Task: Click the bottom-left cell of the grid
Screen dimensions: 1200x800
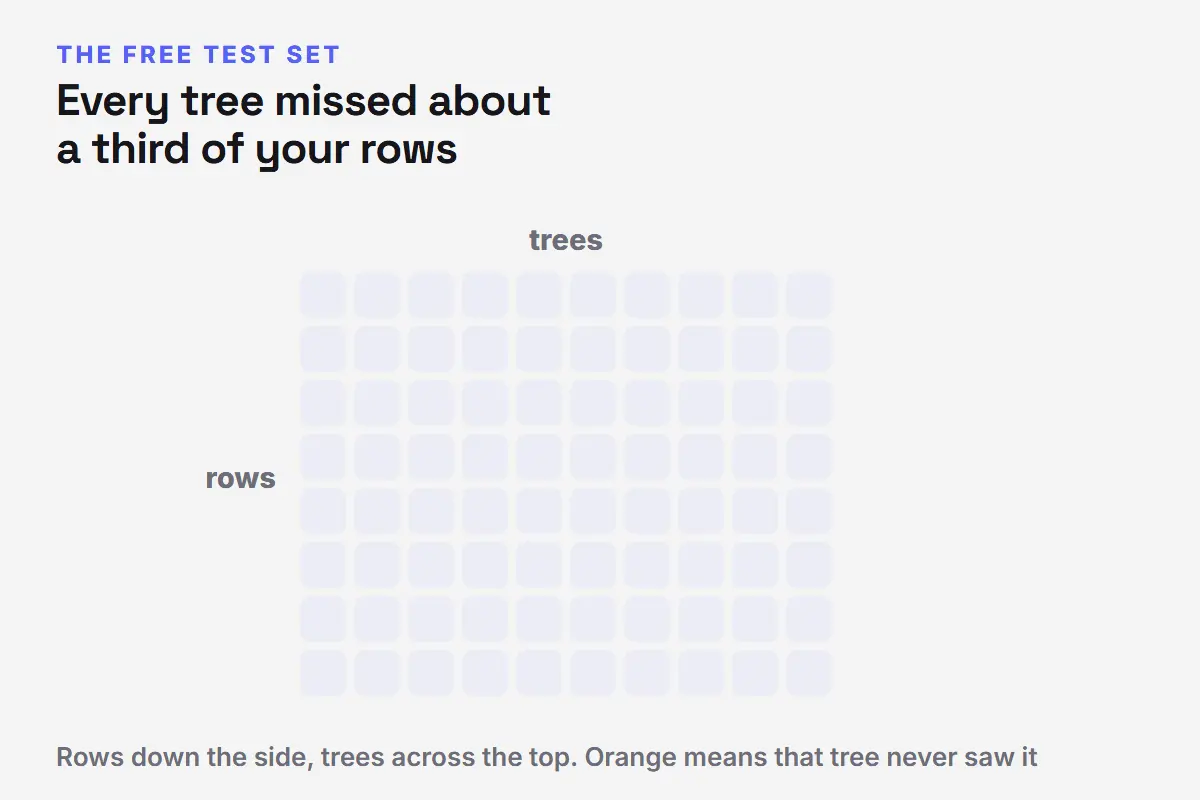Action: tap(323, 673)
